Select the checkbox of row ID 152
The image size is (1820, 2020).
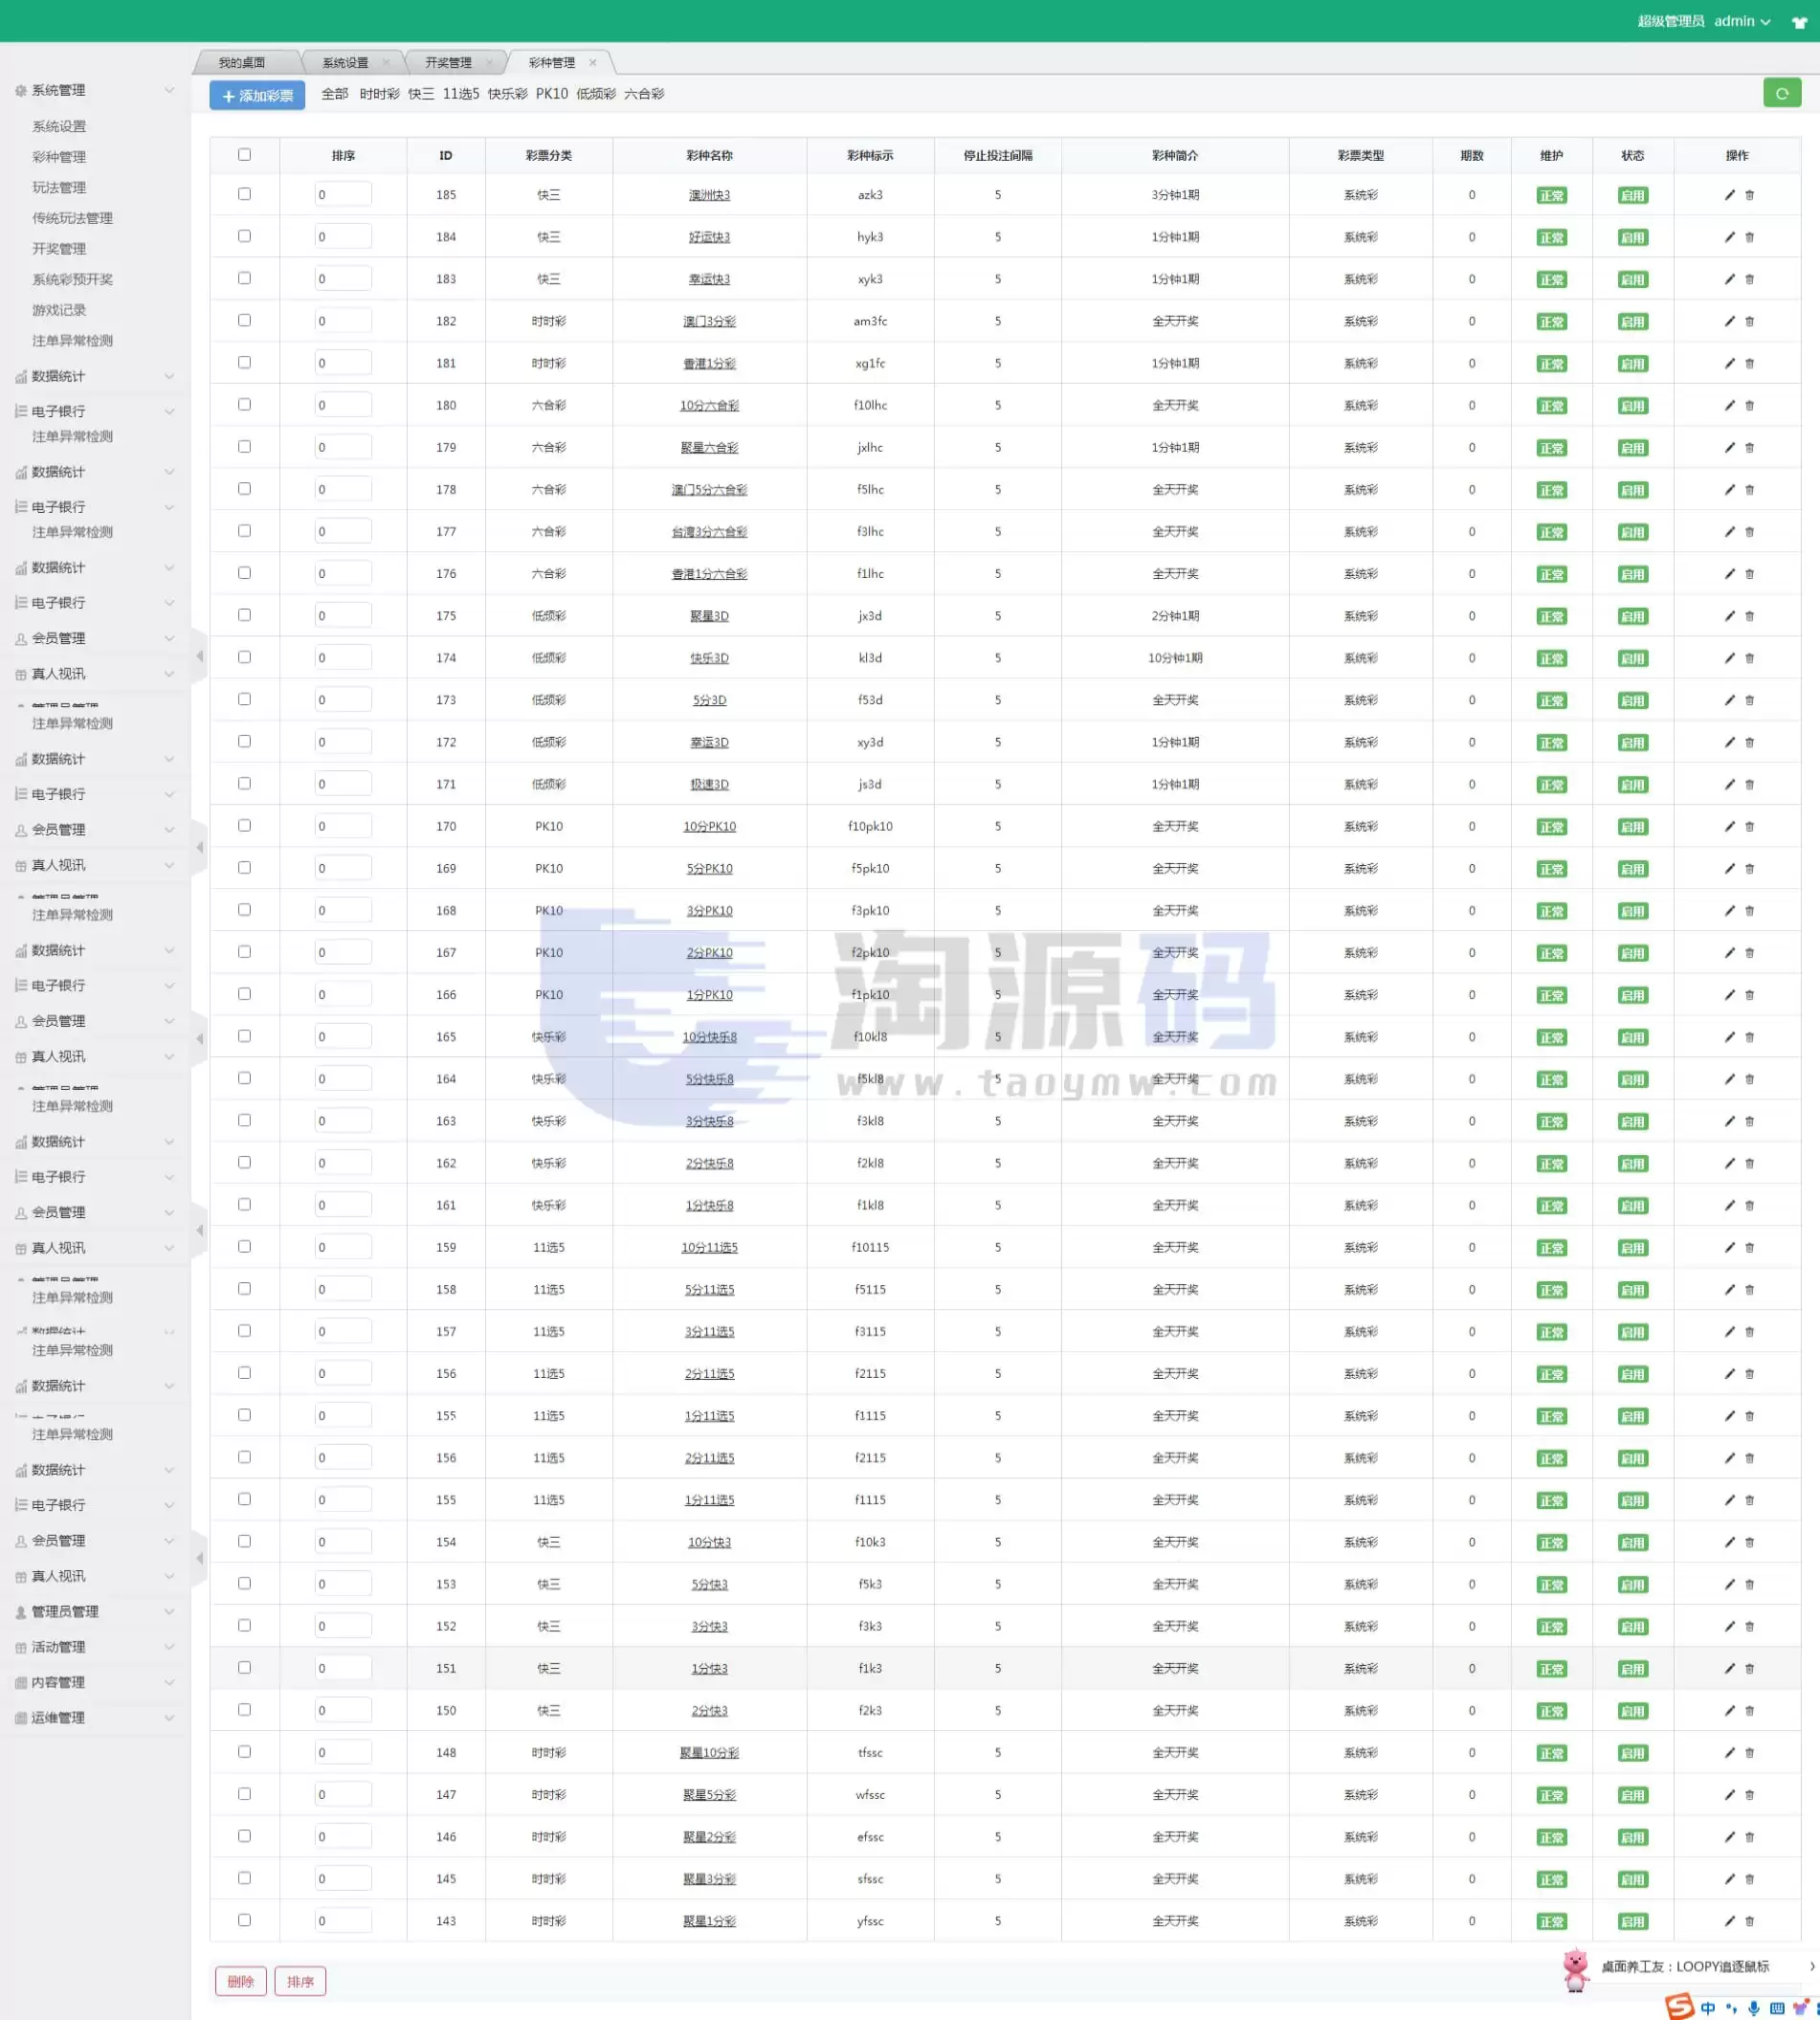pyautogui.click(x=244, y=1625)
